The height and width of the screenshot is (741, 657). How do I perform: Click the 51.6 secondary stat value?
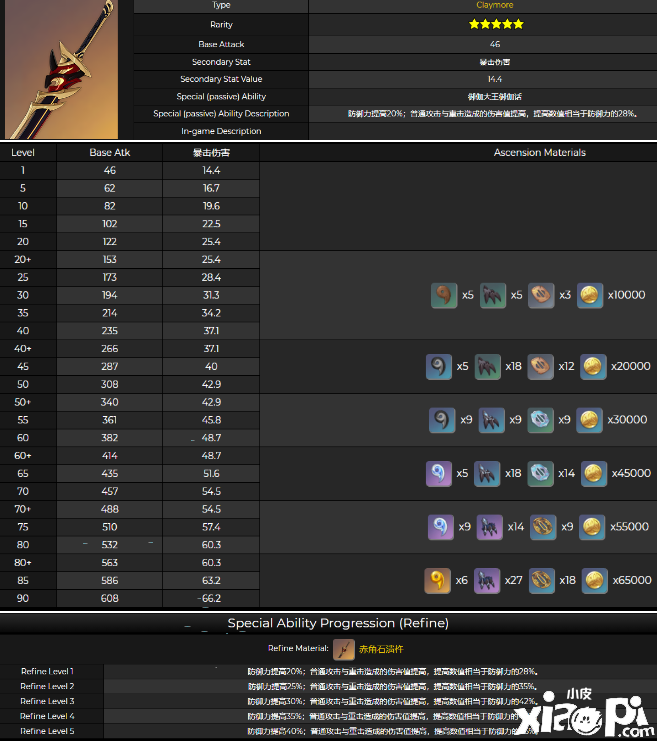coord(211,474)
